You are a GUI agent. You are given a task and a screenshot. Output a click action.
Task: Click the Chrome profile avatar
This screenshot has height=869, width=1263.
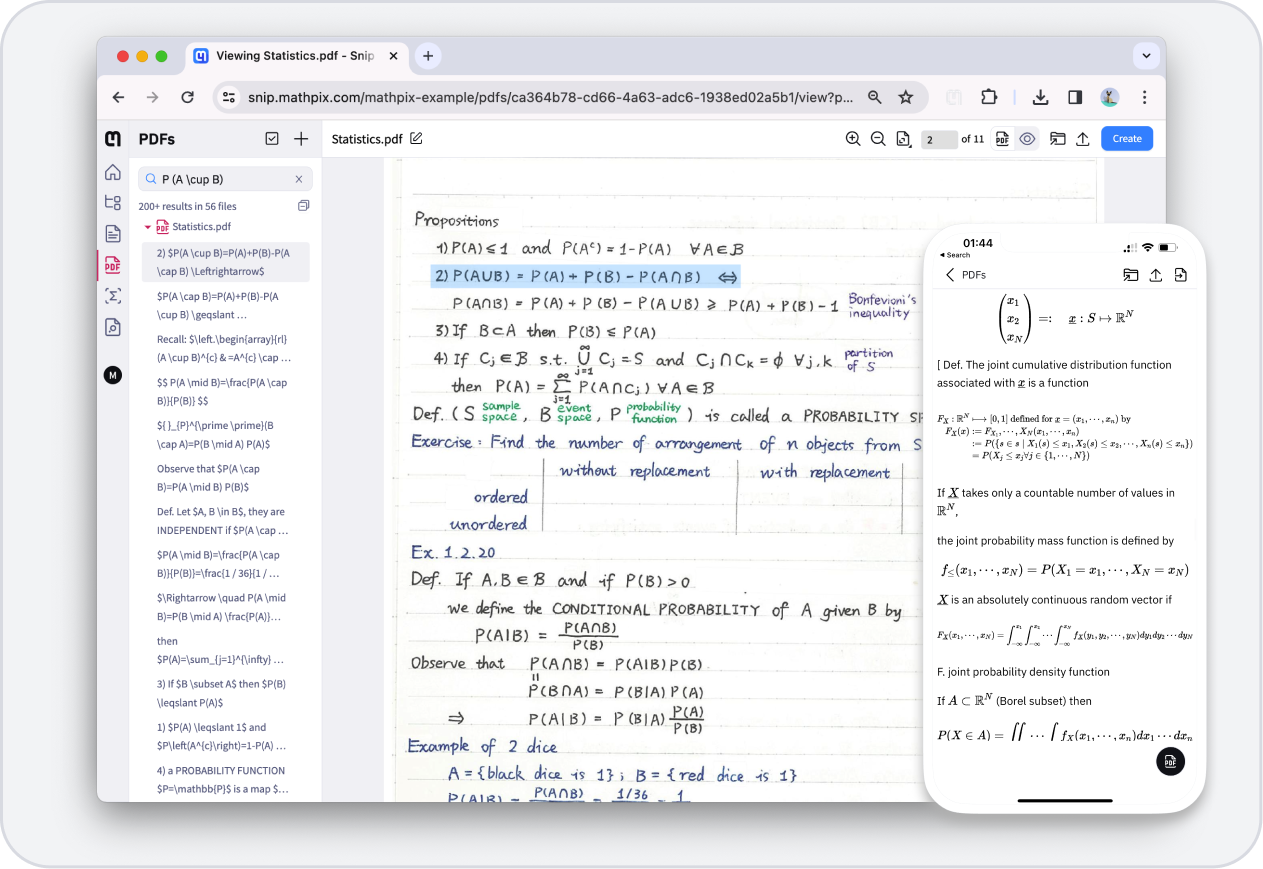click(x=1110, y=97)
